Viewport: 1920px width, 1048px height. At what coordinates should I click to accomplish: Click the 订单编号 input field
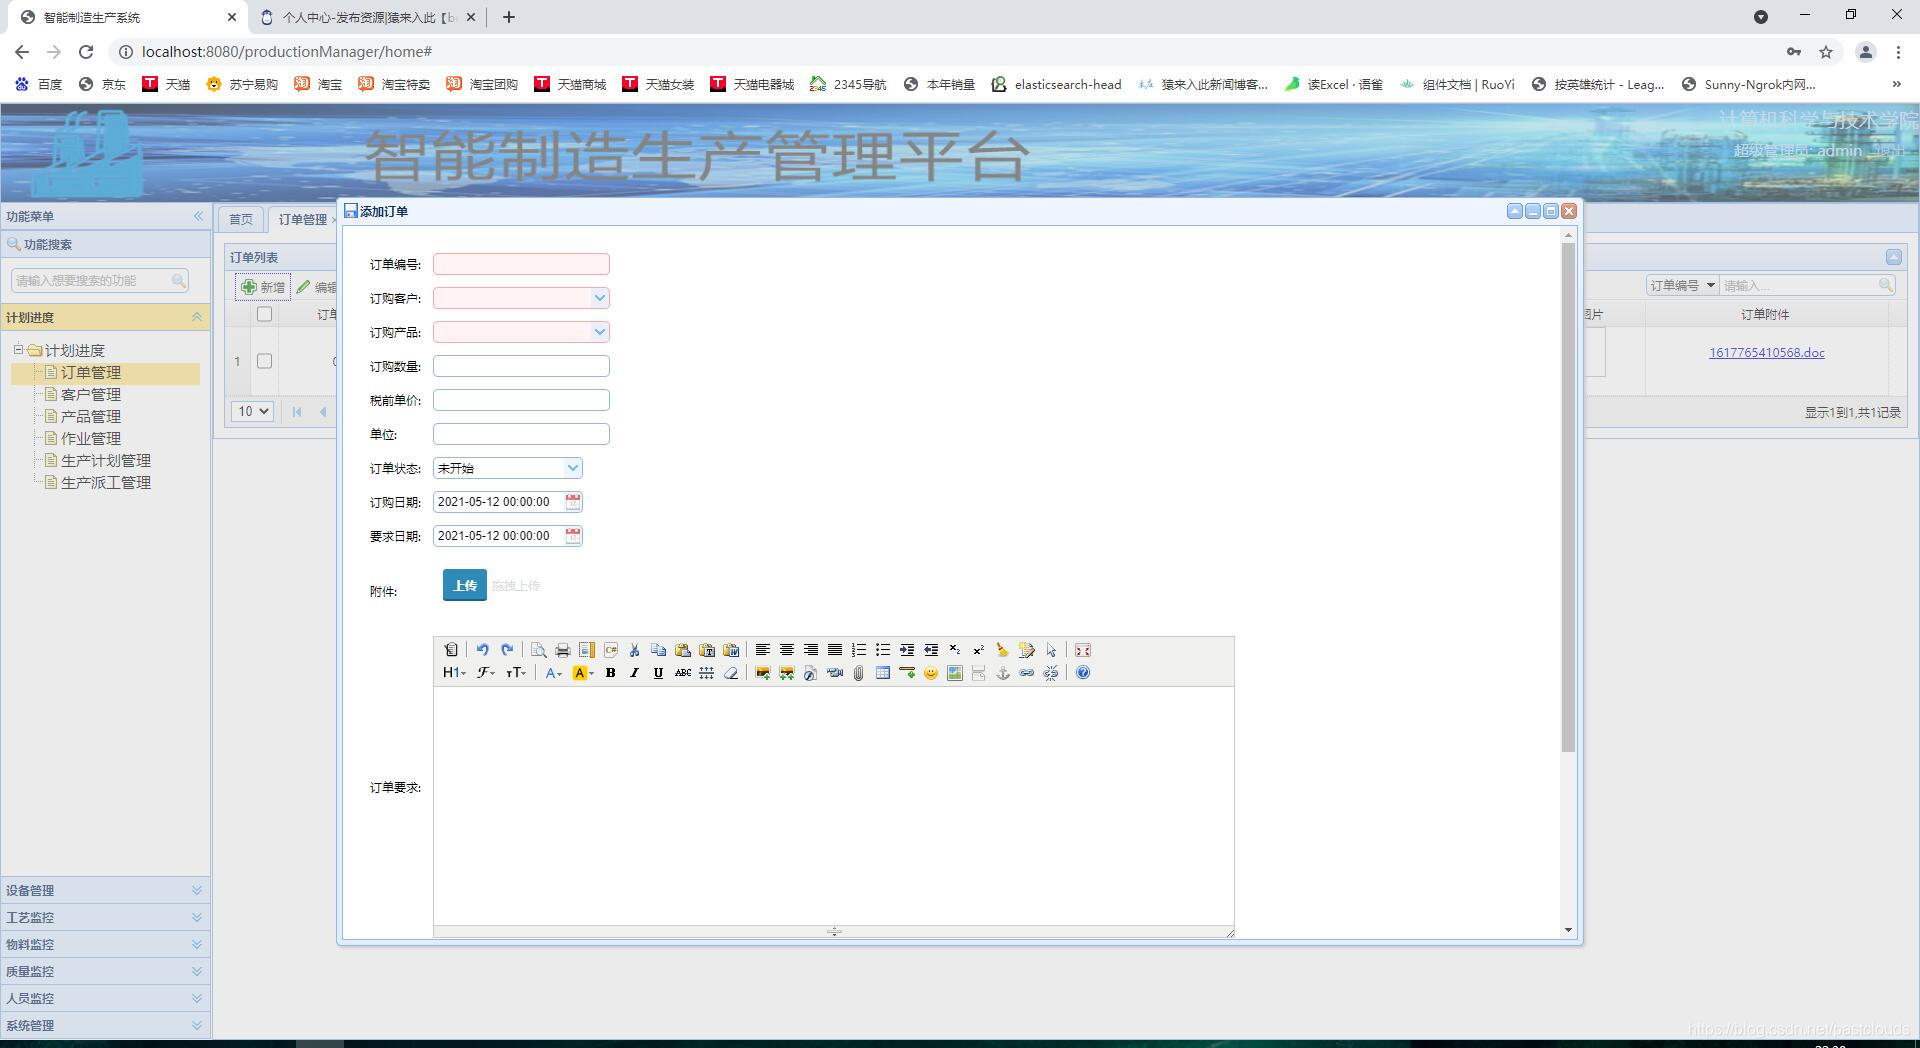[521, 263]
